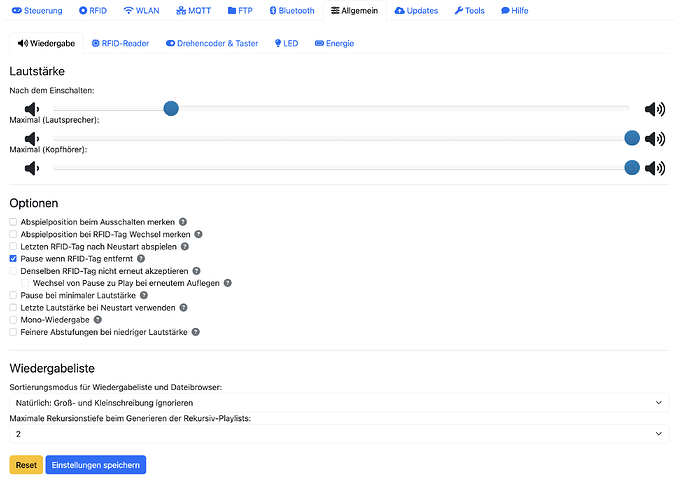Check Letzte Lautstärke bei Neustart verwenden
The image size is (690, 485).
[x=13, y=308]
